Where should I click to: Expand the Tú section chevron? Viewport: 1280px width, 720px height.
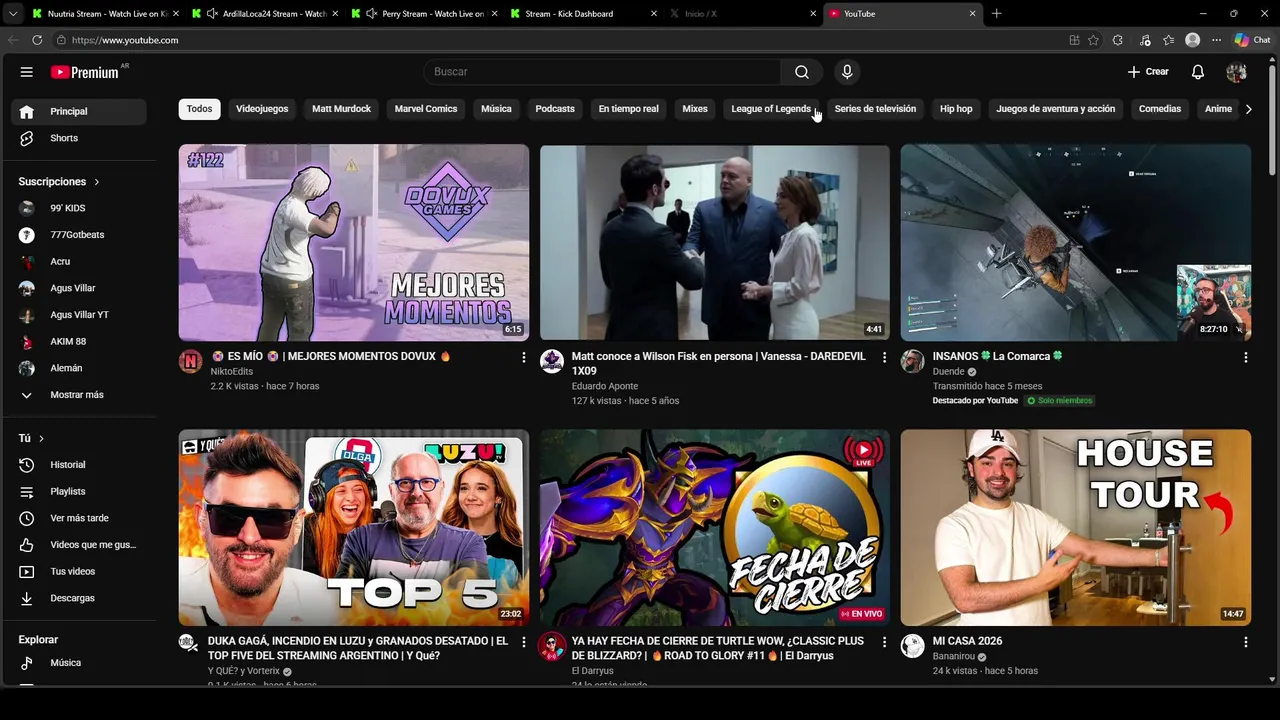point(41,438)
